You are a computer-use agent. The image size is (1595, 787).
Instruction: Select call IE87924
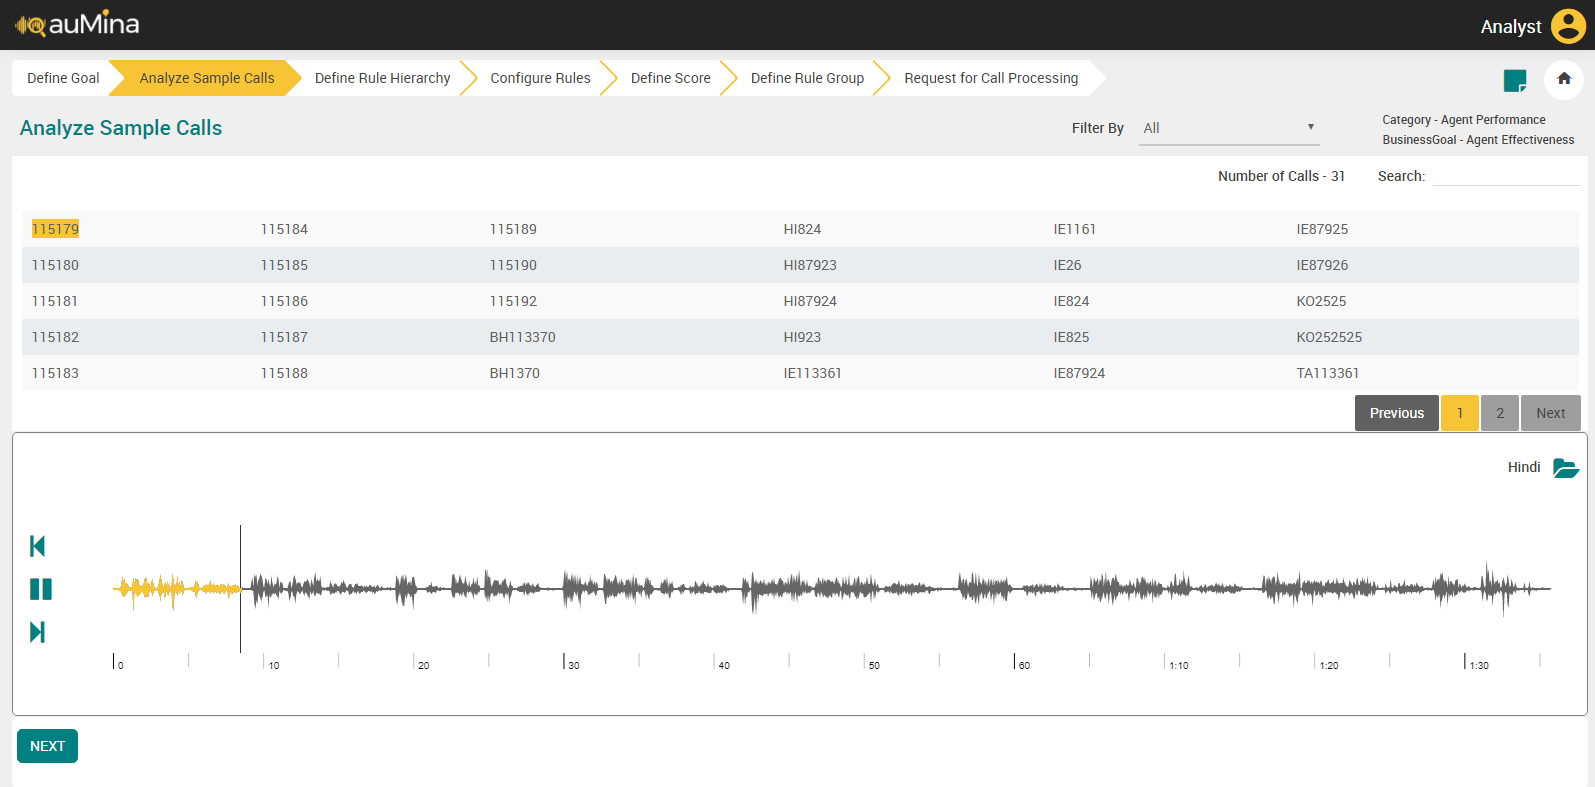(1079, 373)
